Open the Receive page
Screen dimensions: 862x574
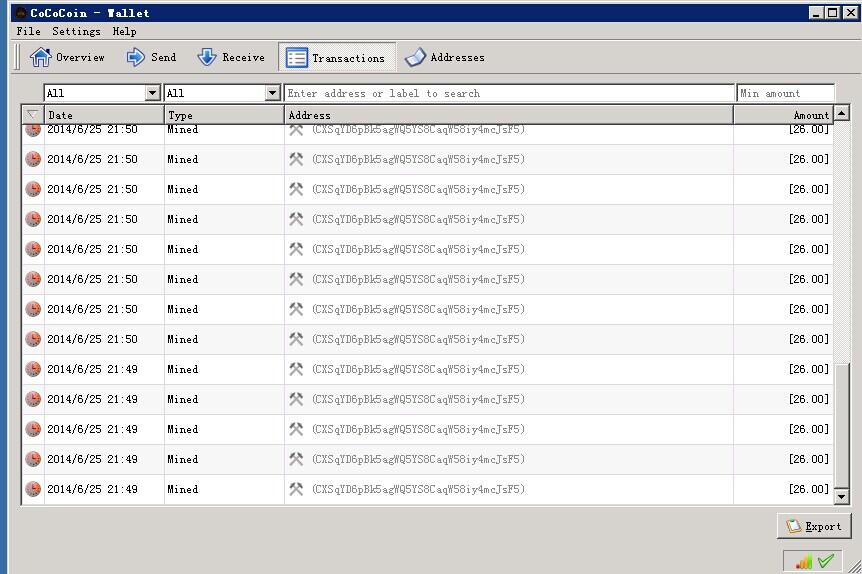click(x=231, y=57)
